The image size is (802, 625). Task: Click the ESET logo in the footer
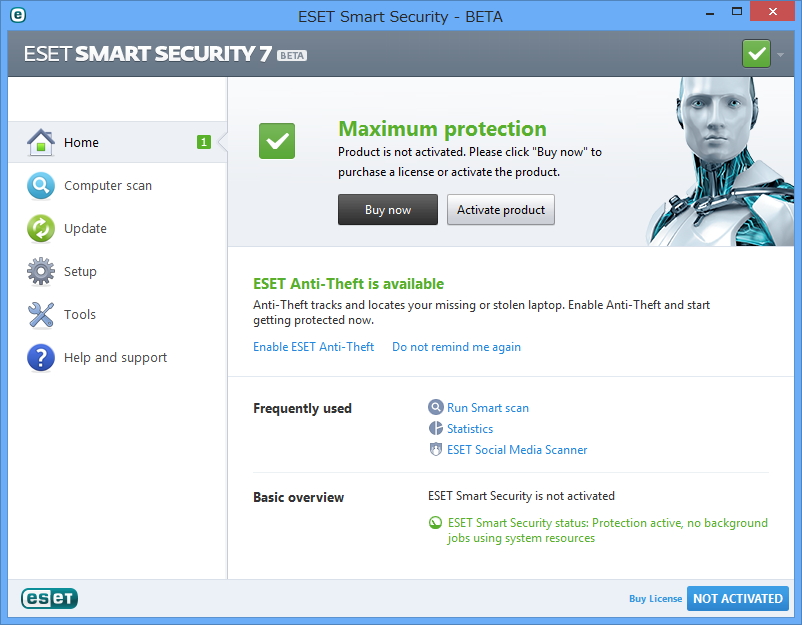coord(48,598)
